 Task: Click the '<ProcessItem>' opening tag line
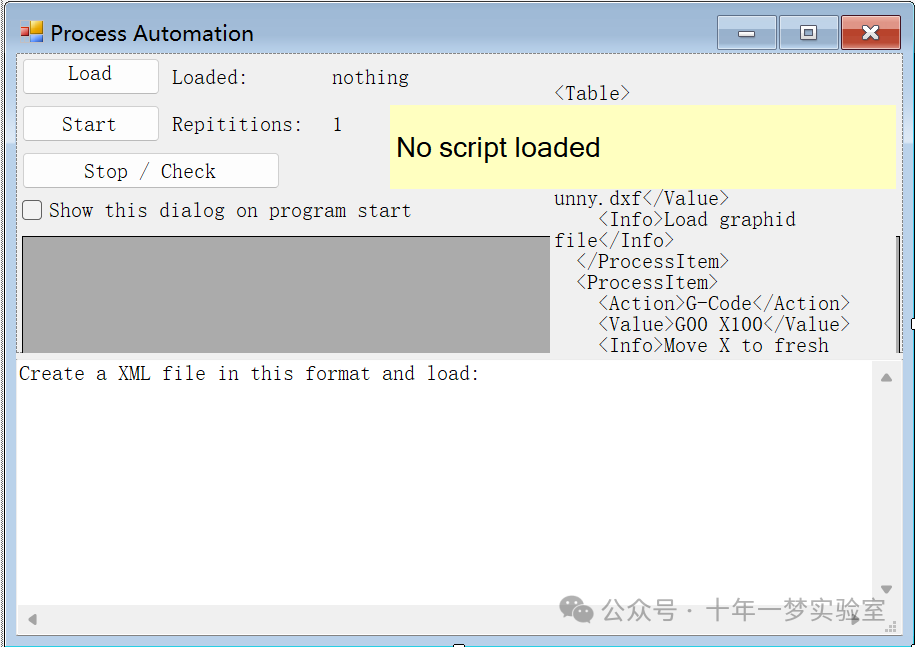(647, 282)
